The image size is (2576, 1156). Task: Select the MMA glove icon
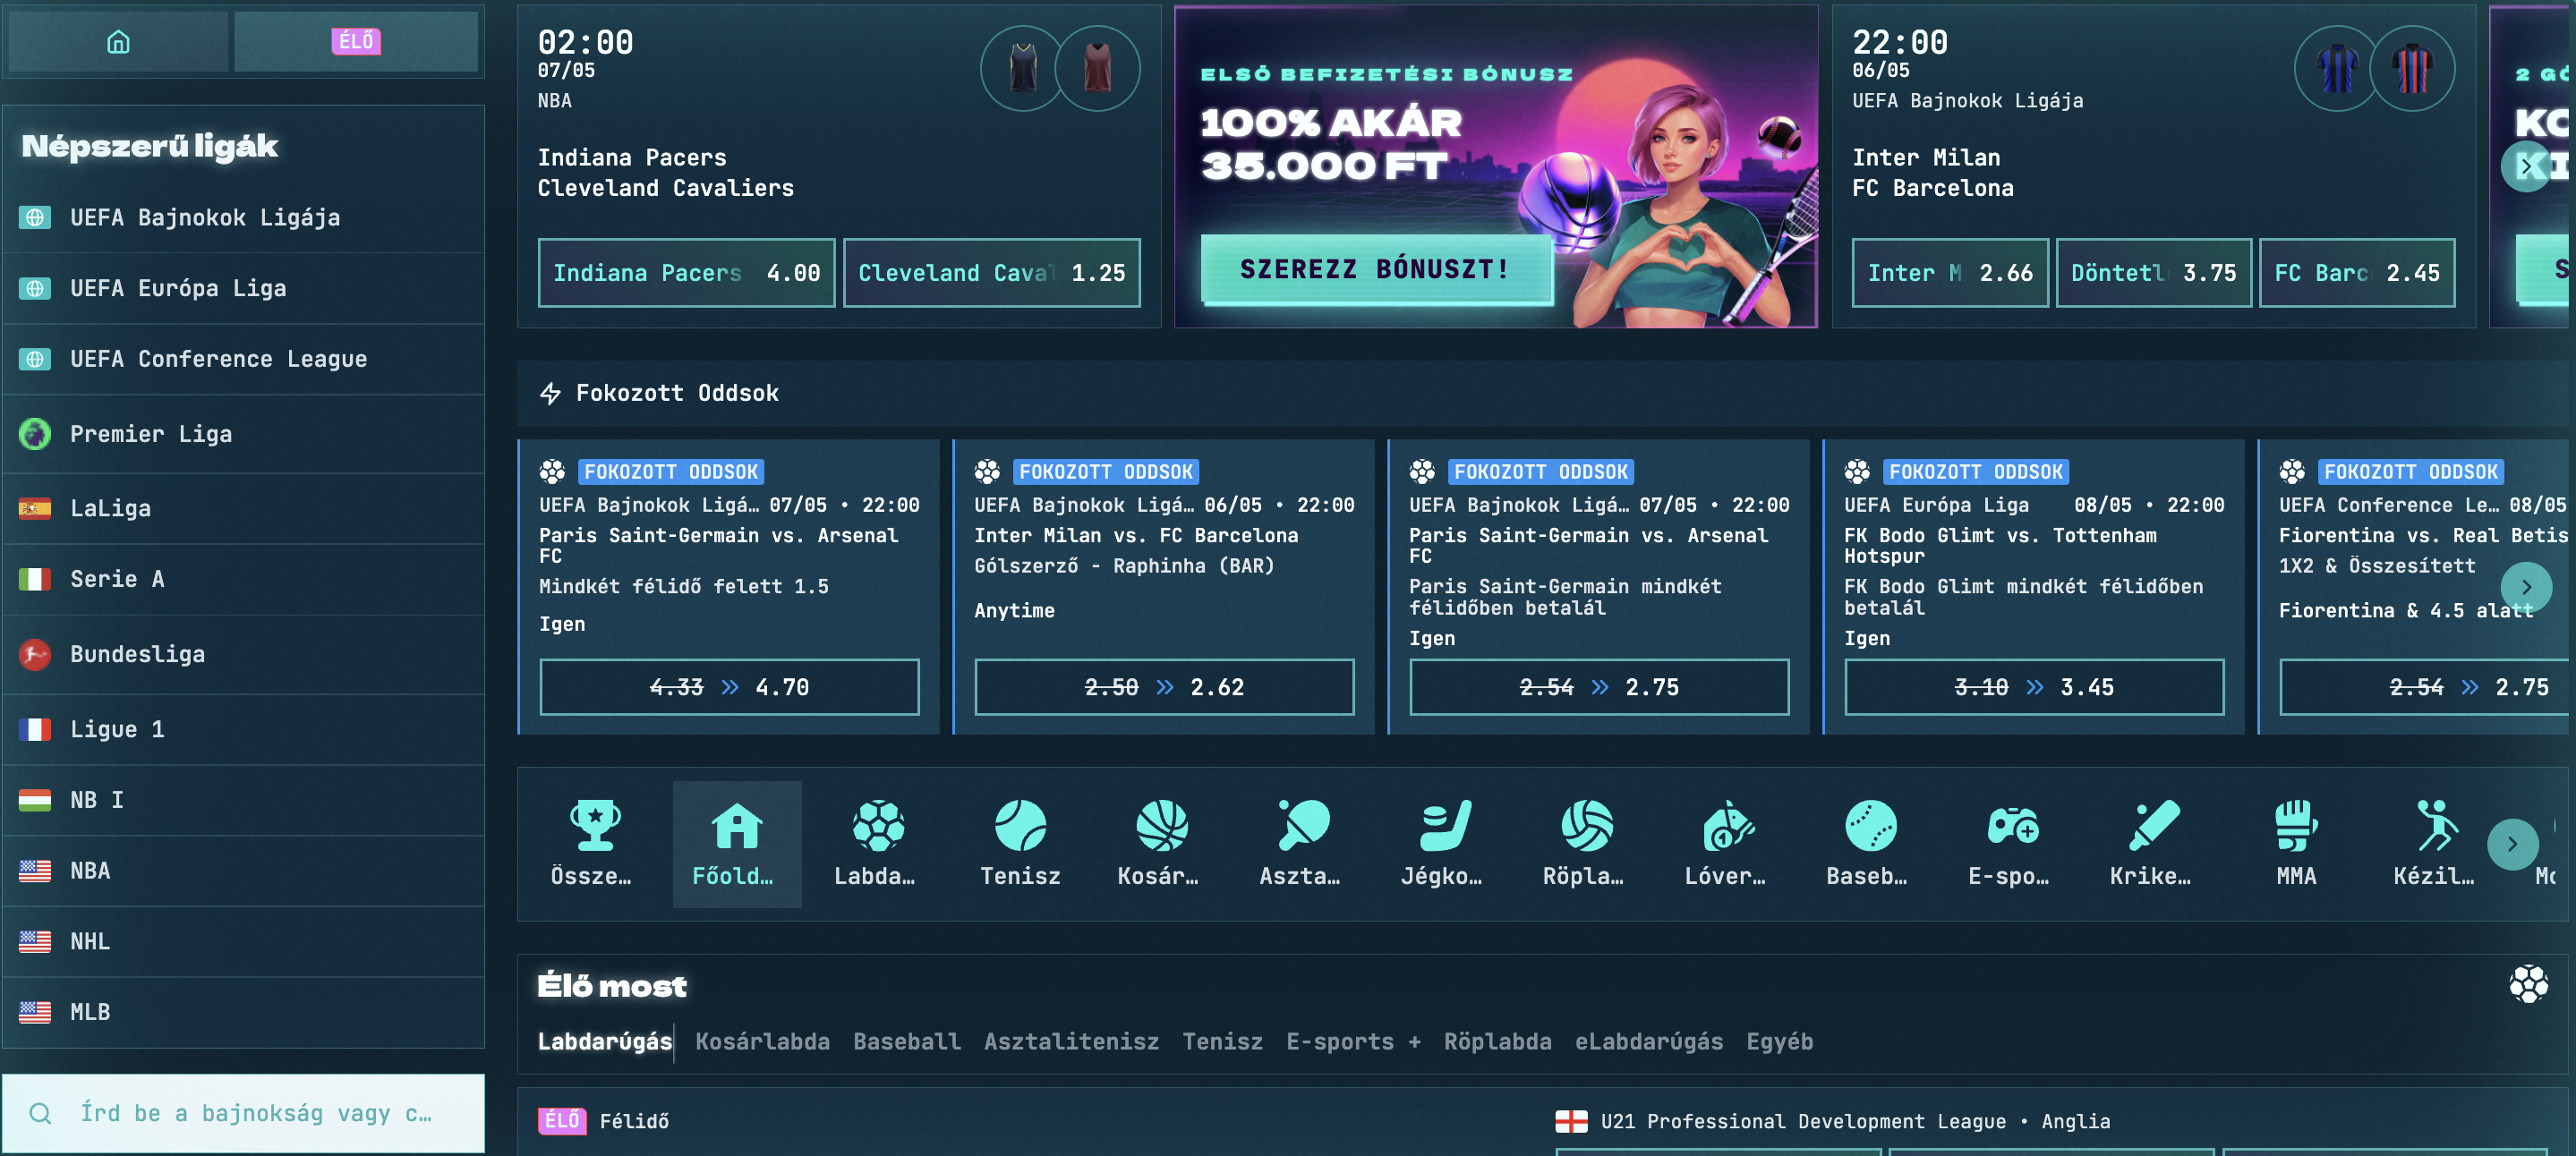coord(2295,844)
